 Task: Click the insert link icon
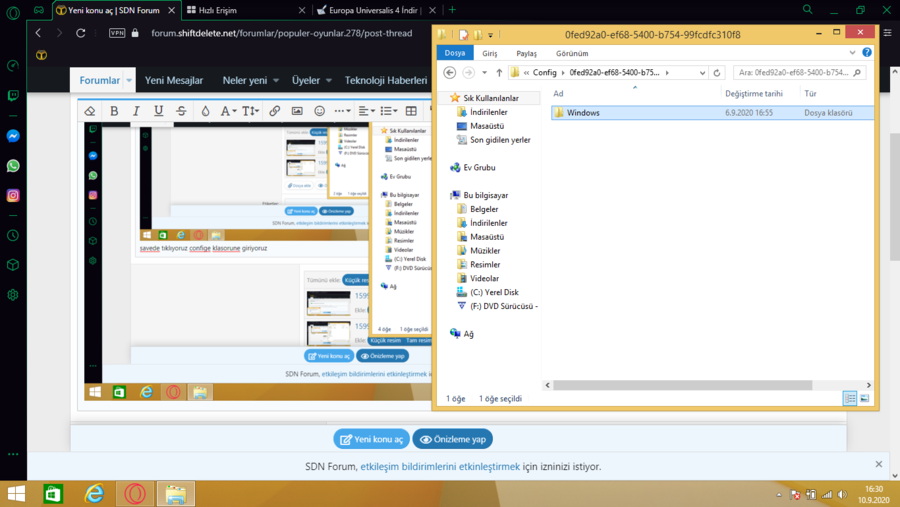click(274, 111)
